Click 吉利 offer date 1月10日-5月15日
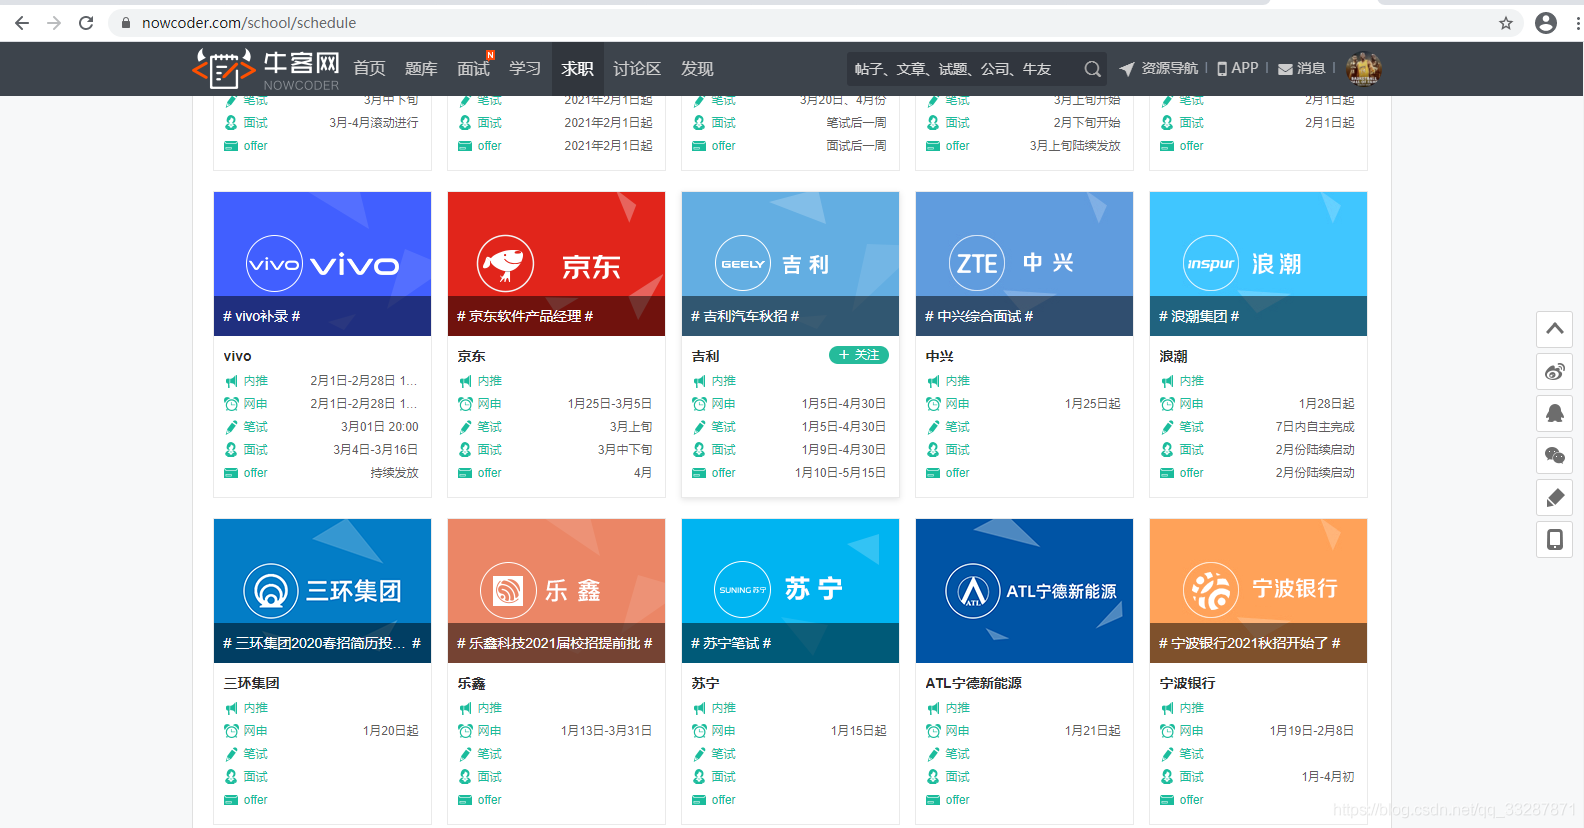Viewport: 1584px width, 828px height. 841,473
